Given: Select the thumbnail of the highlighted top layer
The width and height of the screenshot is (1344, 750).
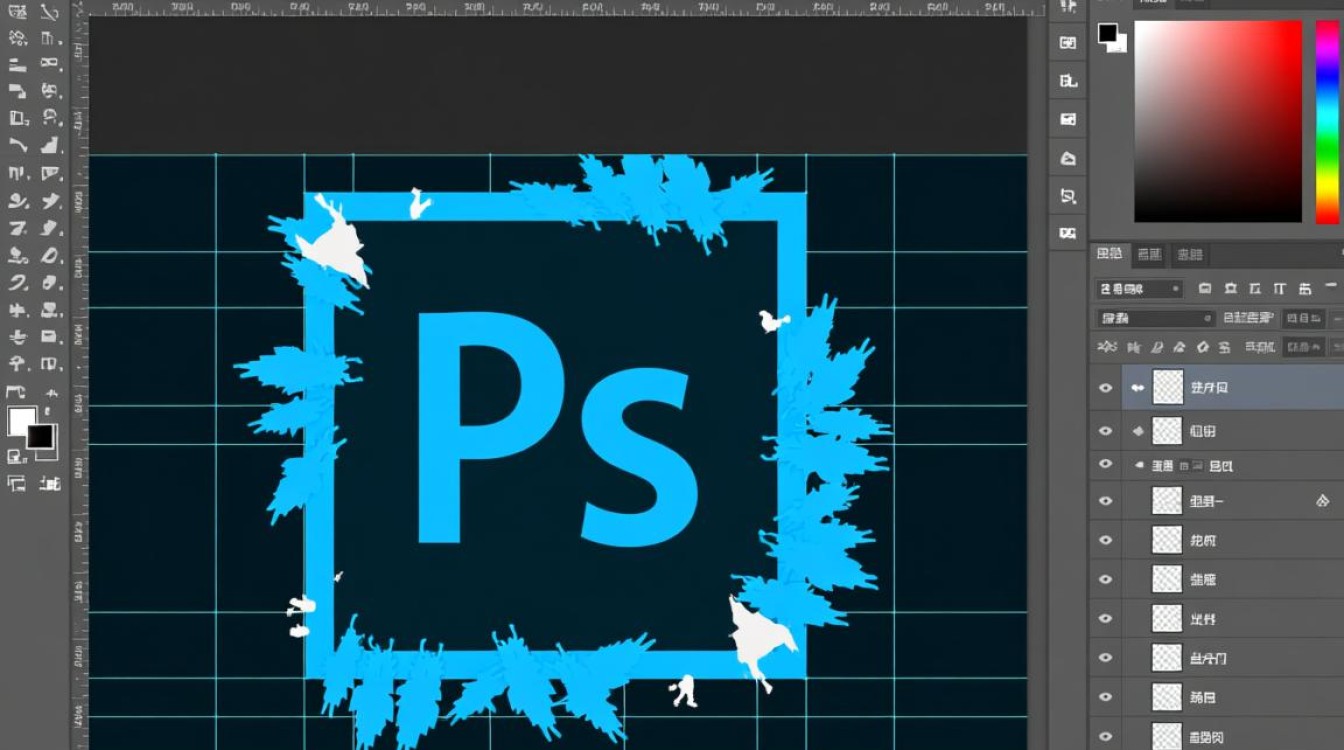Looking at the screenshot, I should [1167, 387].
